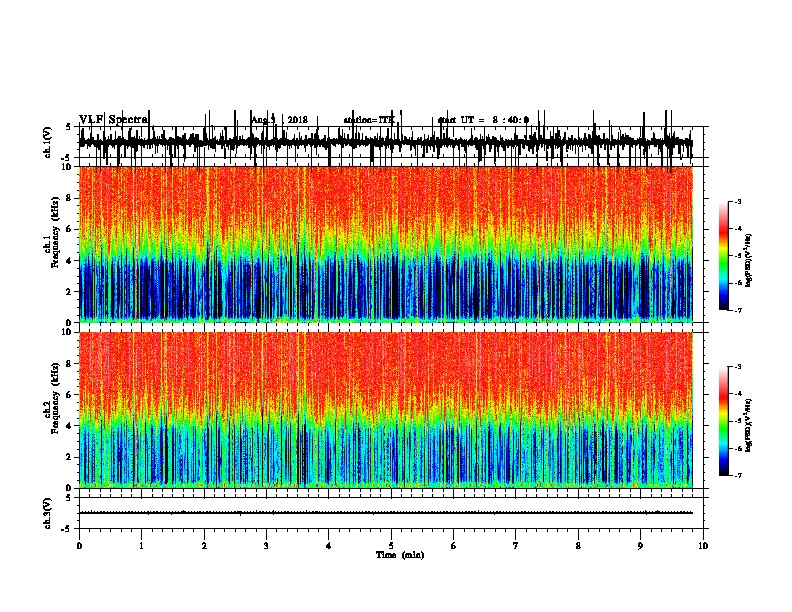This screenshot has height=612, width=792.
Task: Click the '2' minute tick on time axis
Action: pos(204,546)
